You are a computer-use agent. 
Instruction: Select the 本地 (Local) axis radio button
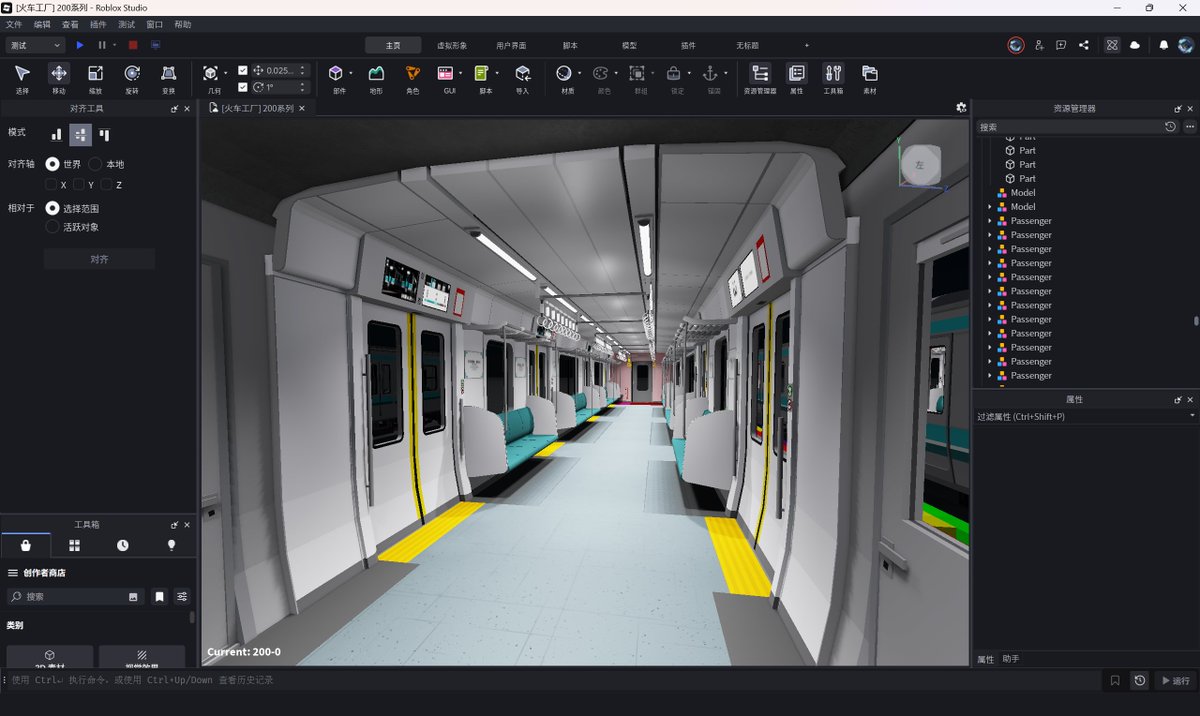(95, 164)
